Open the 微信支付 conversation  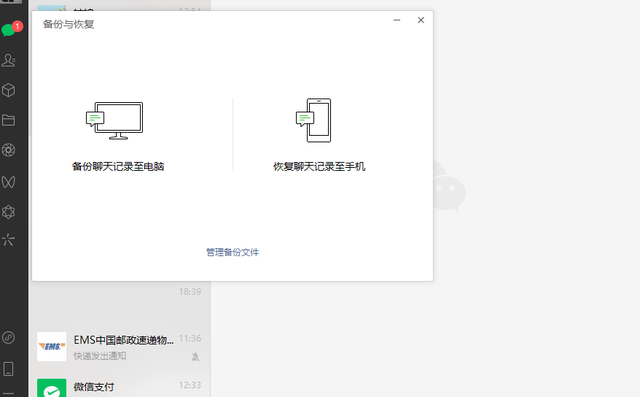[120, 384]
